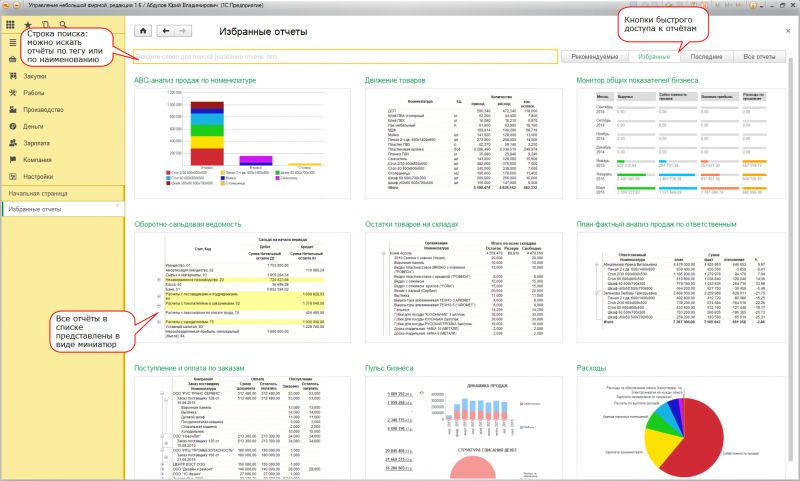This screenshot has height=481, width=800.
Task: Open ABC-анализ продаж по номенклатуре report
Action: [x=201, y=79]
